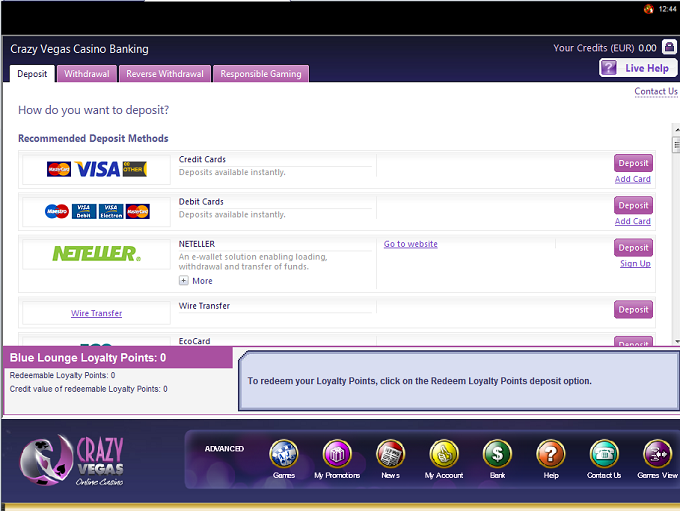Click the scrollbar down arrow

[677, 341]
